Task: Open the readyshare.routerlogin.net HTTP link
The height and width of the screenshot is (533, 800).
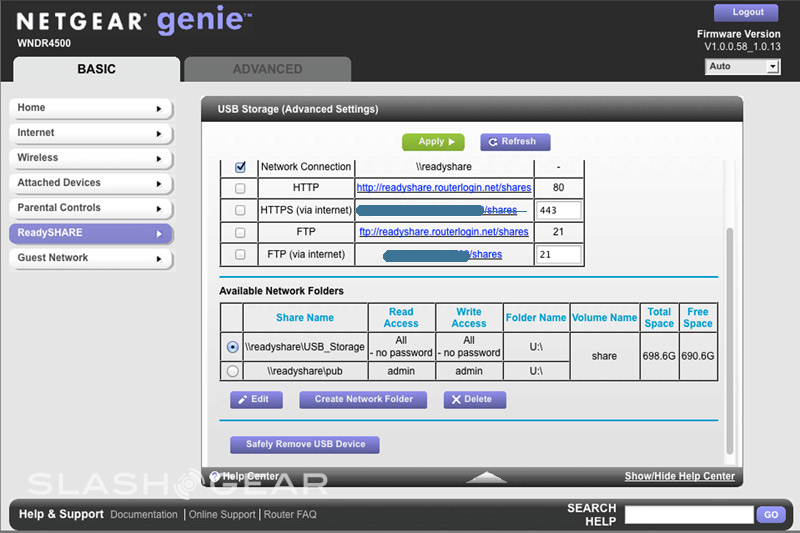Action: click(443, 188)
